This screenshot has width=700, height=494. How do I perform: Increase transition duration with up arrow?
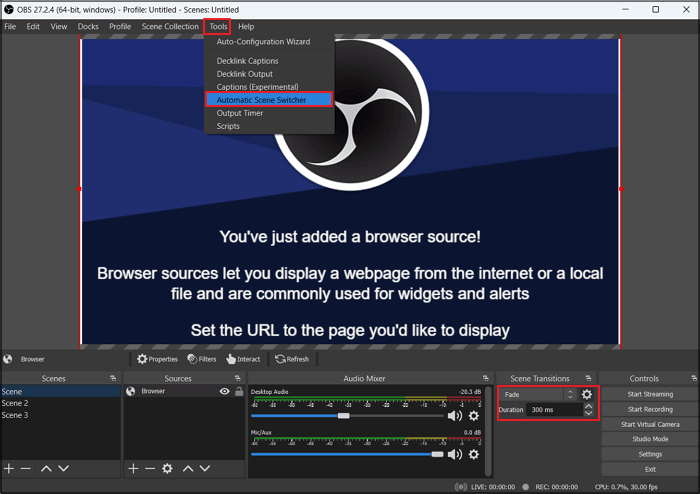pos(588,406)
